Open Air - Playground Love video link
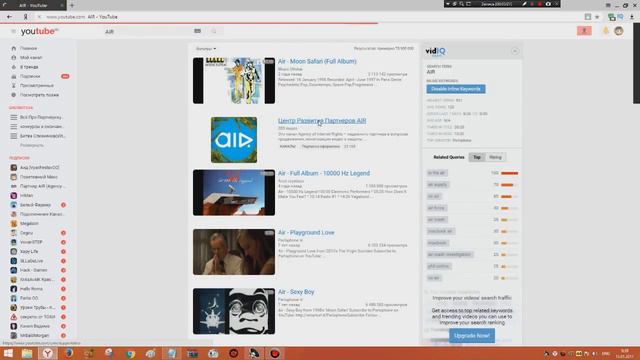This screenshot has height=360, width=640. pyautogui.click(x=306, y=232)
